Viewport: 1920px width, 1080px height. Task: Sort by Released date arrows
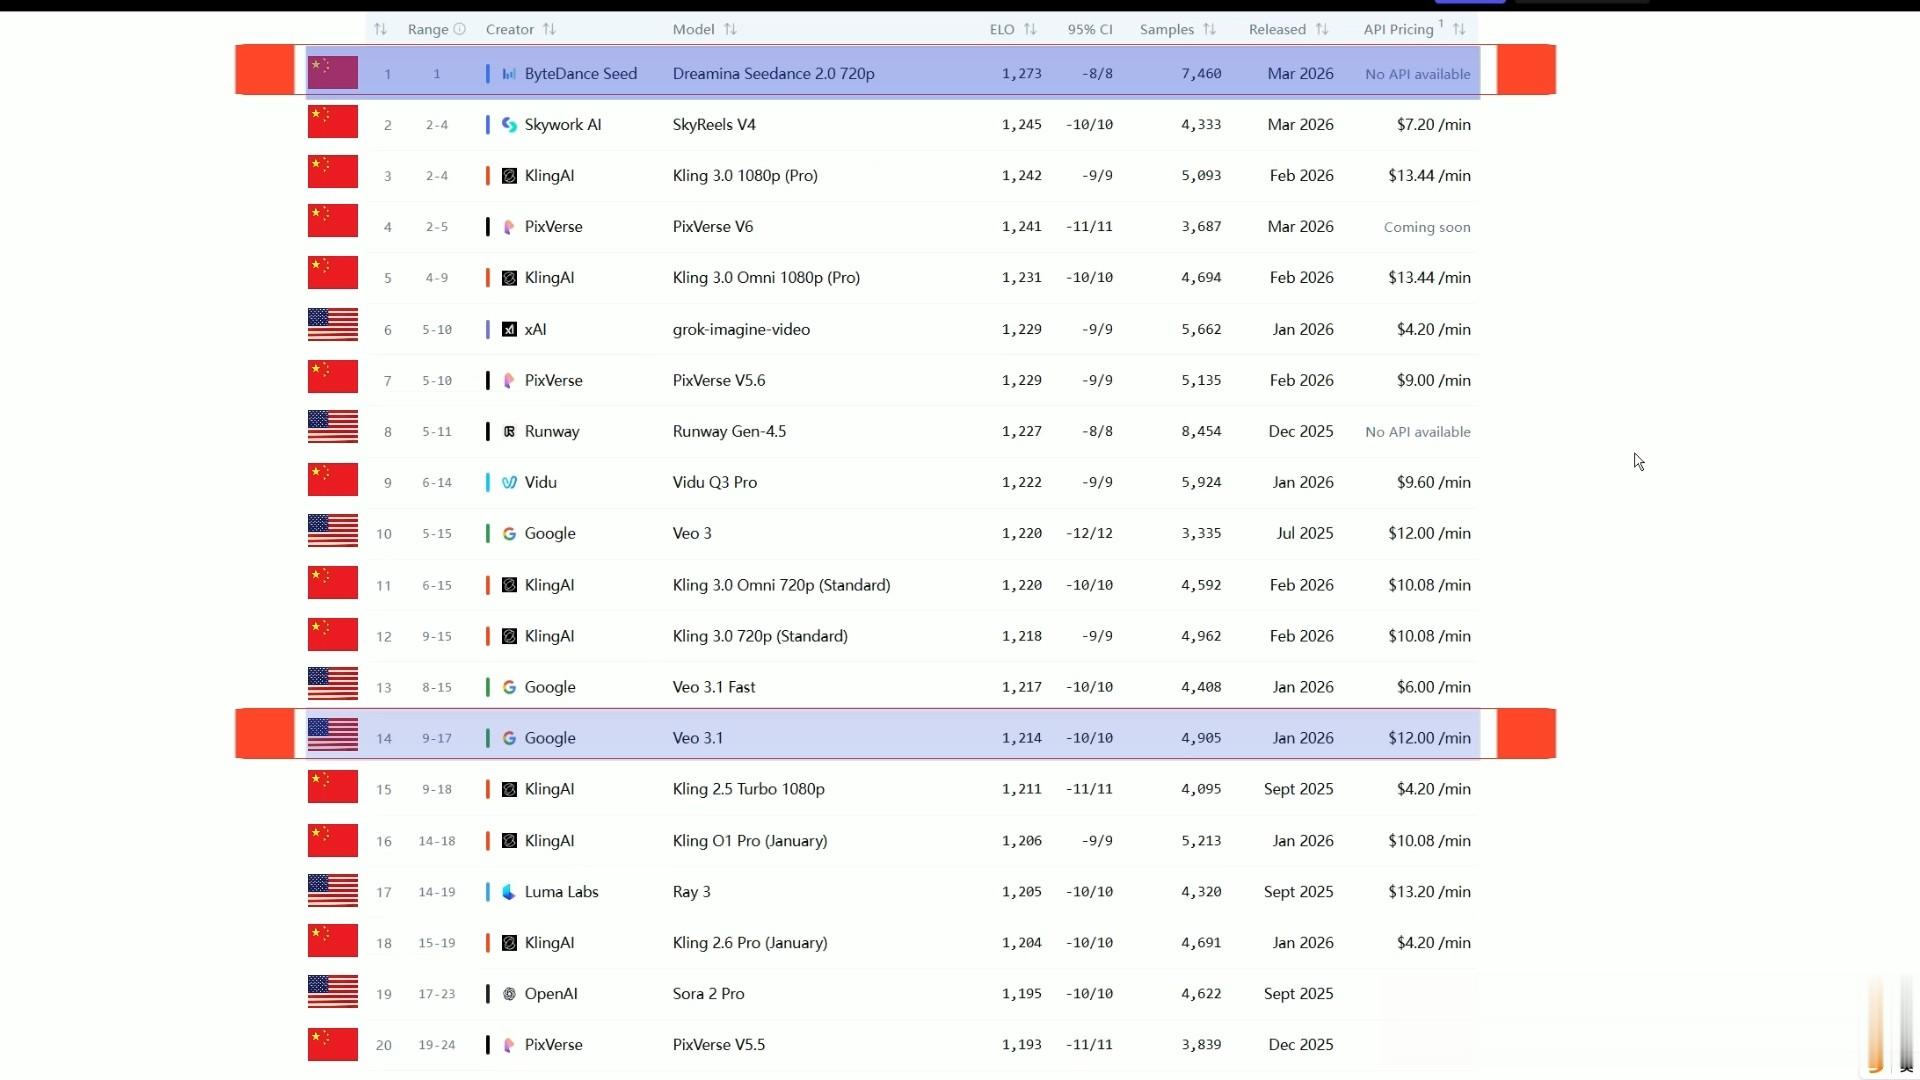(x=1321, y=29)
